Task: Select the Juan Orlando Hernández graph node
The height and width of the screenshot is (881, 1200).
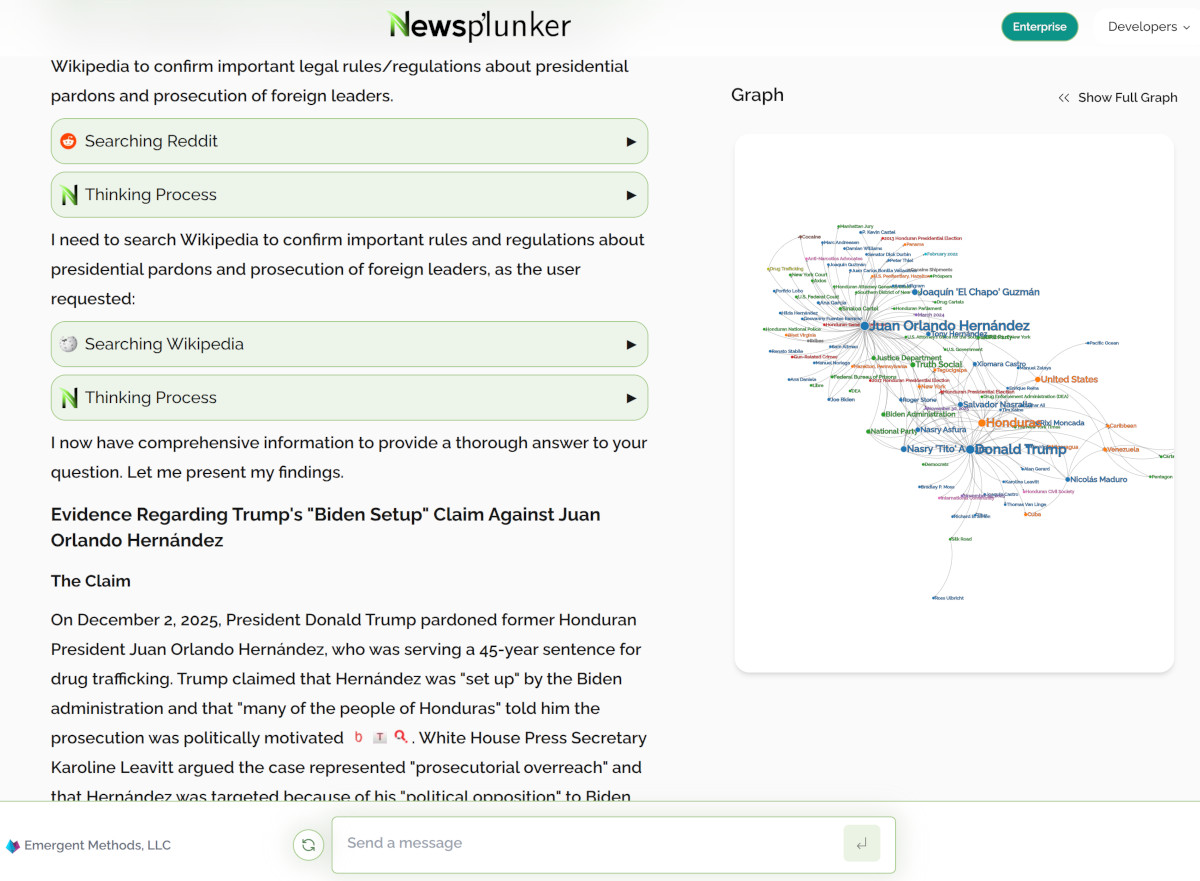Action: (865, 326)
